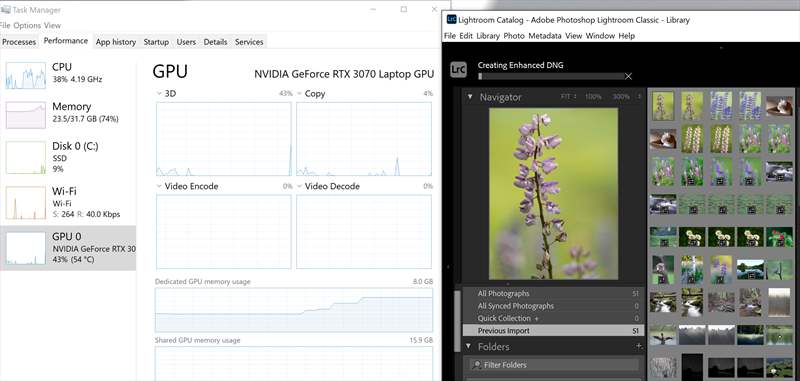Viewport: 800px width, 381px height.
Task: Click the Folders panel plus icon
Action: 638,346
